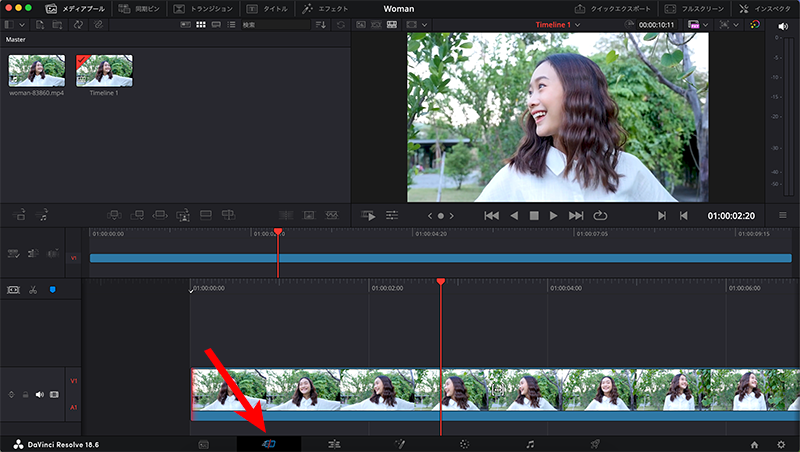Mute track V1 speaker icon
800x452 pixels.
[40, 394]
